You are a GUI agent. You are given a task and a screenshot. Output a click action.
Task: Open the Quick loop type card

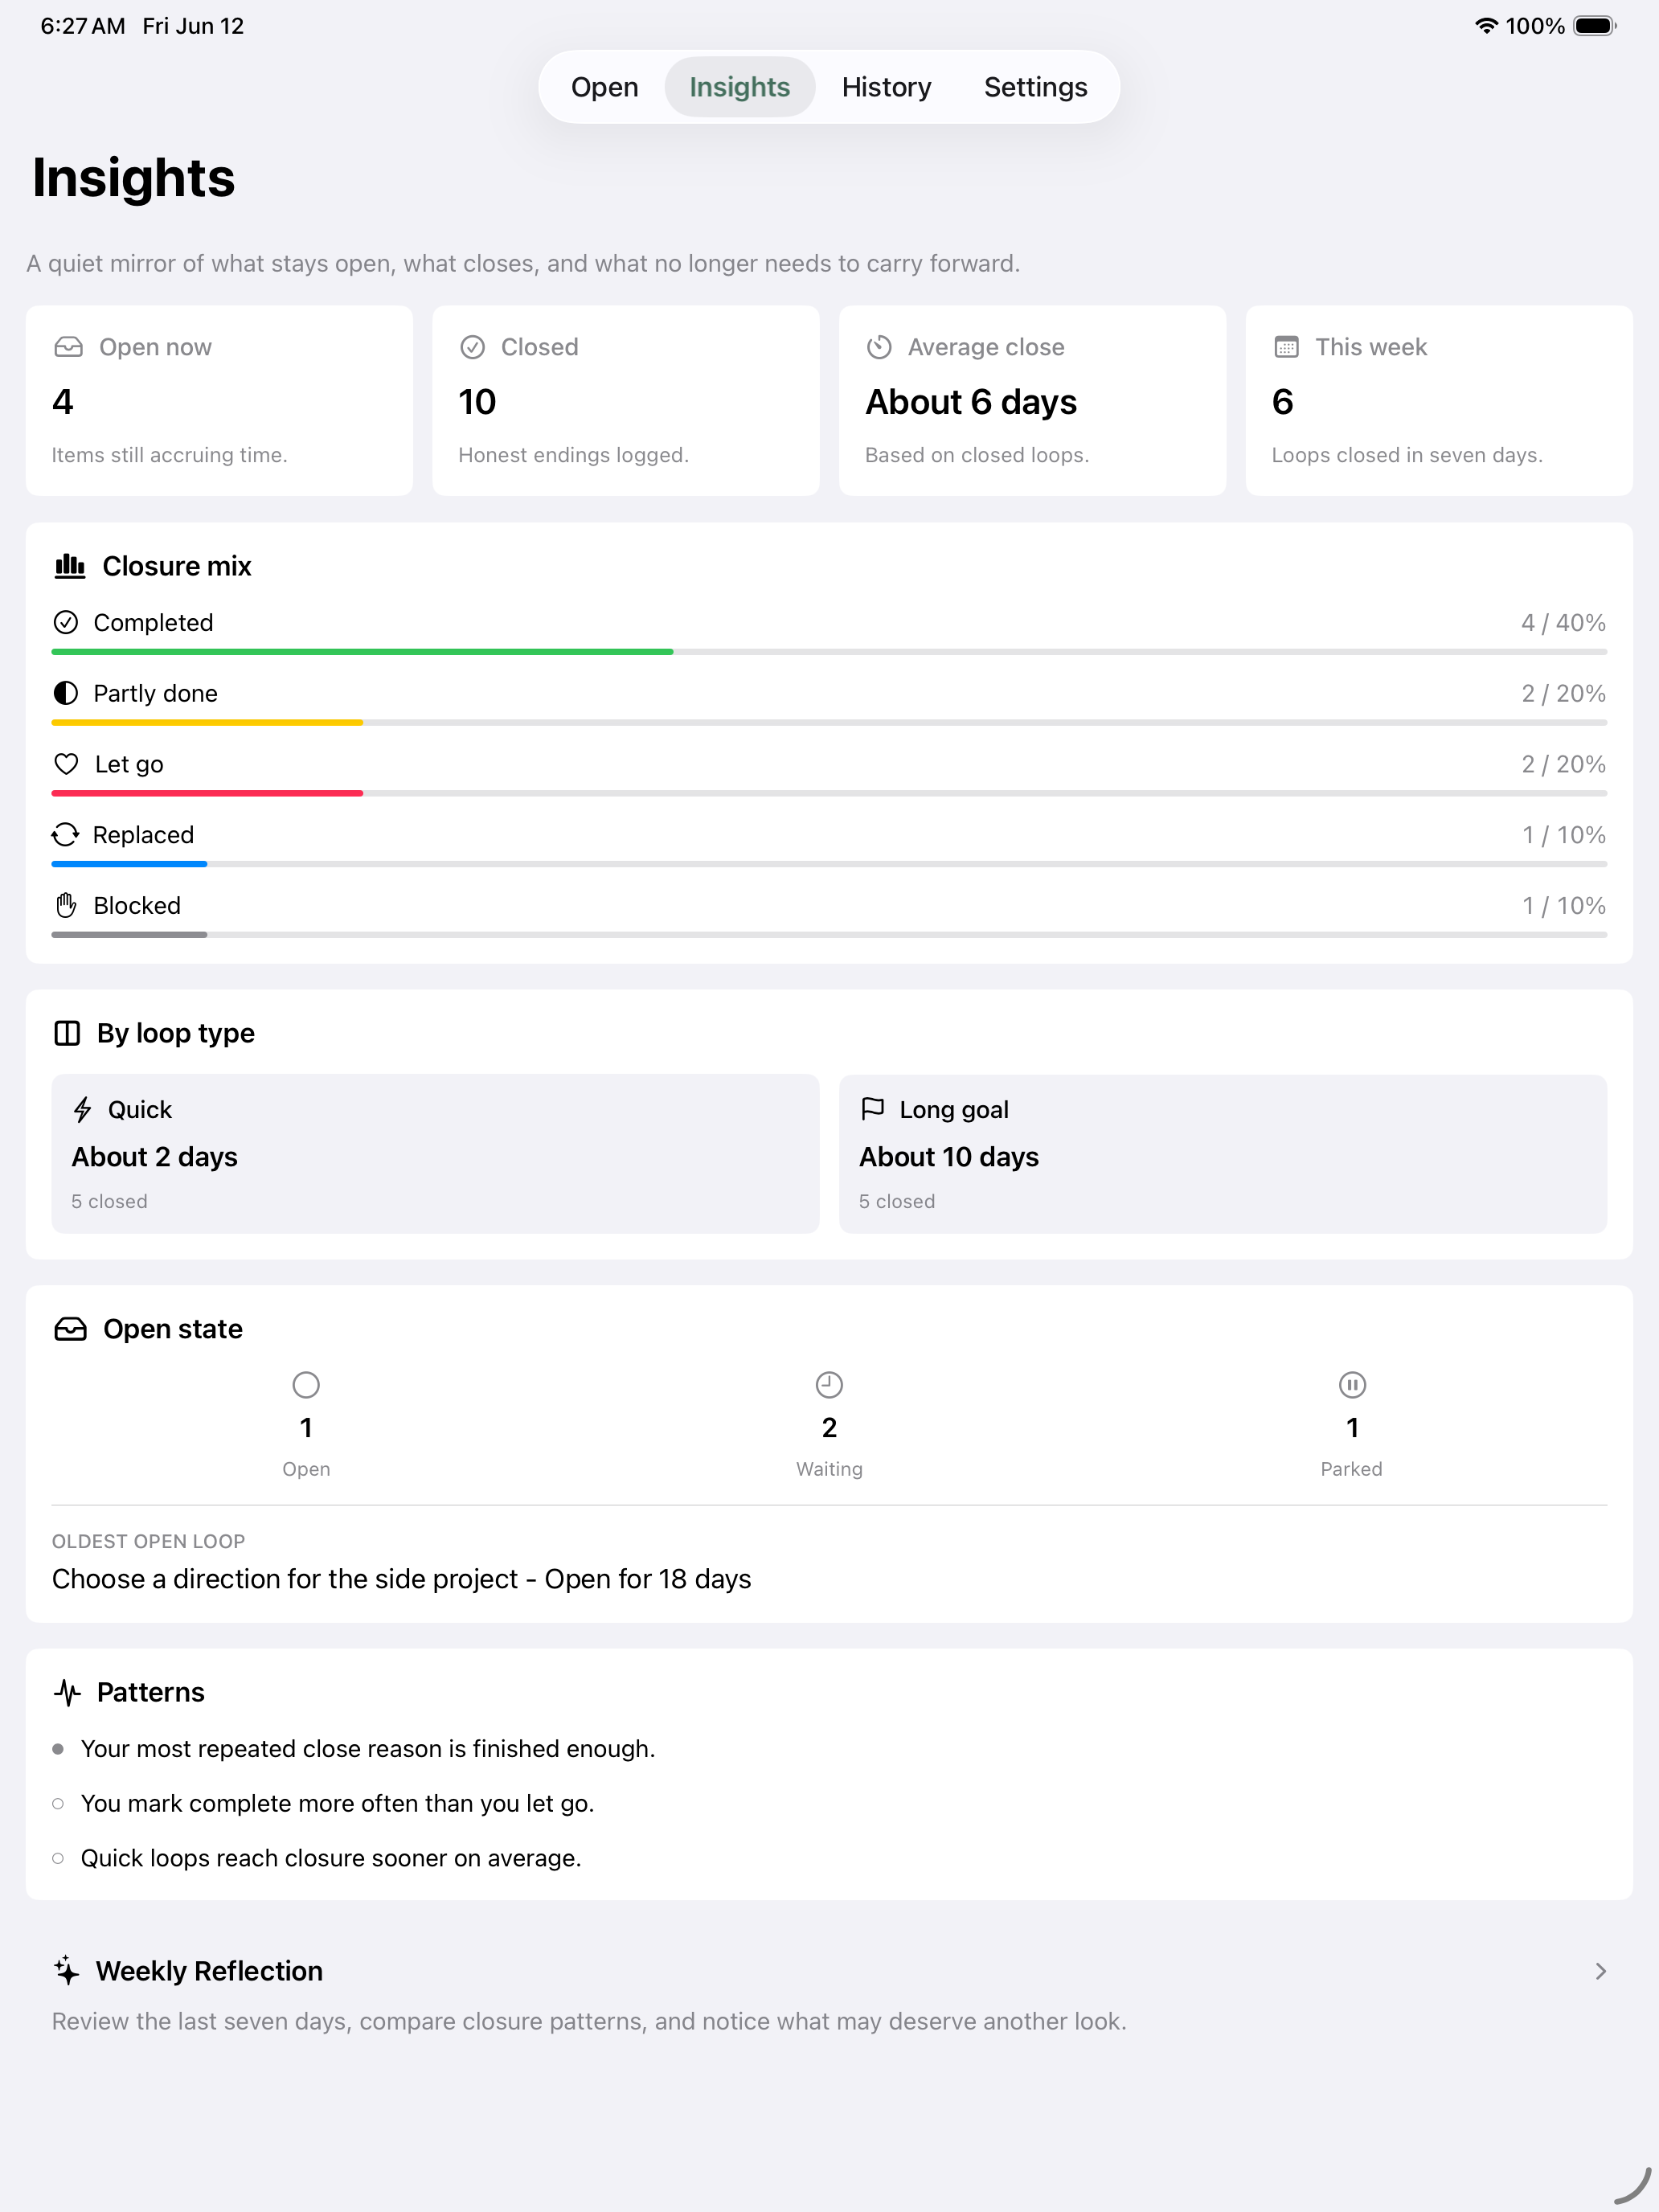[435, 1154]
